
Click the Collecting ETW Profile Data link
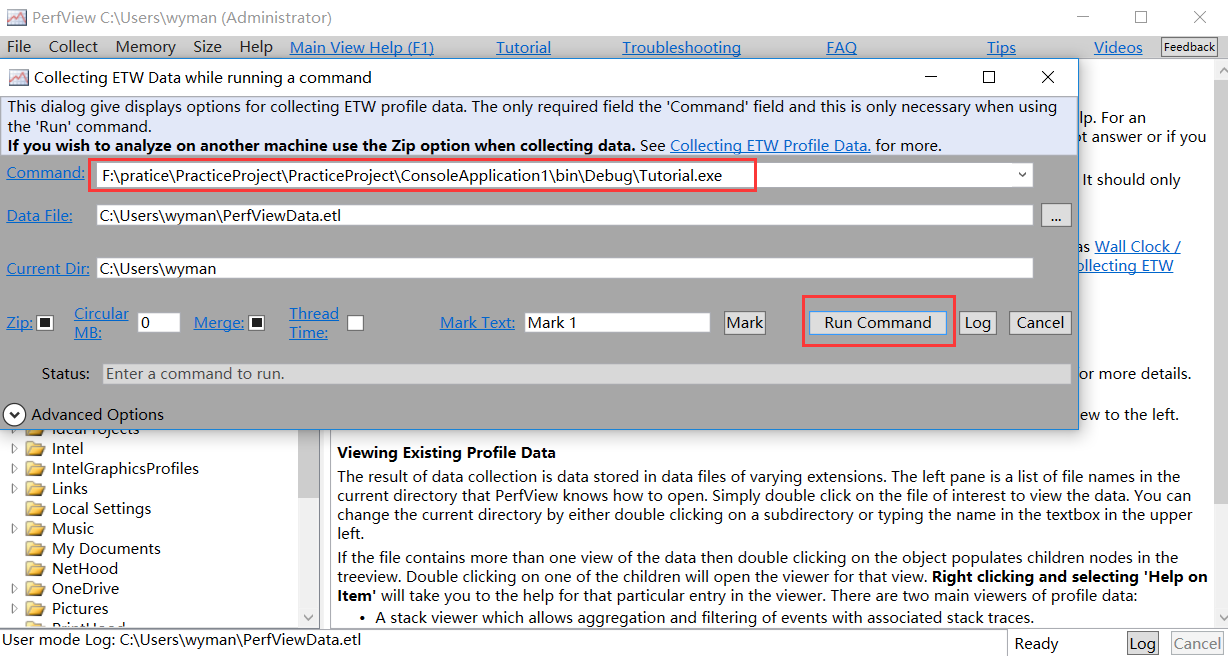(x=770, y=145)
